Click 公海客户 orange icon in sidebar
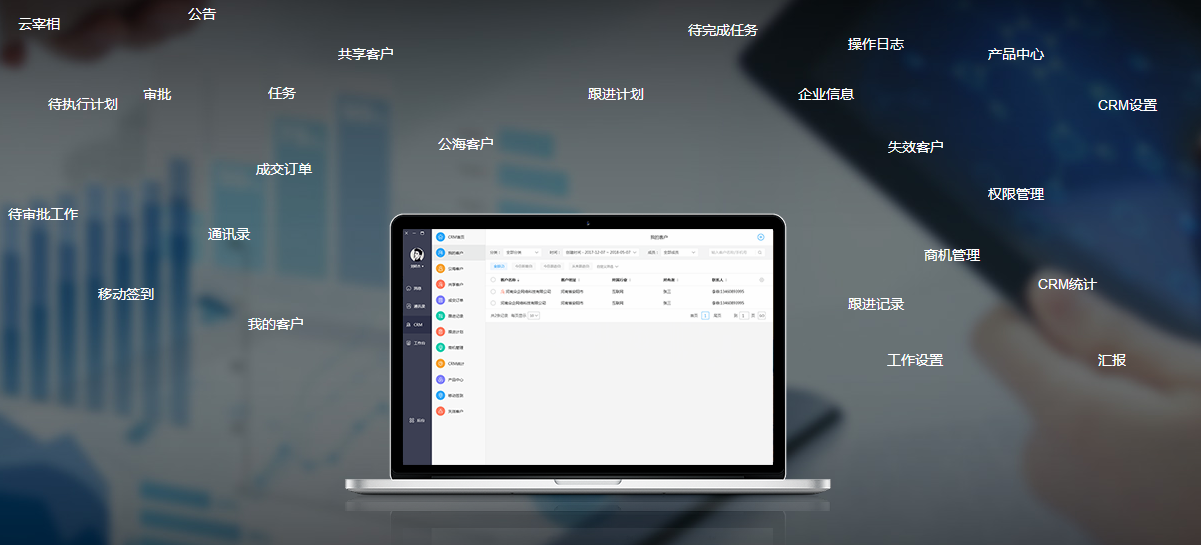1201x545 pixels. [x=440, y=269]
